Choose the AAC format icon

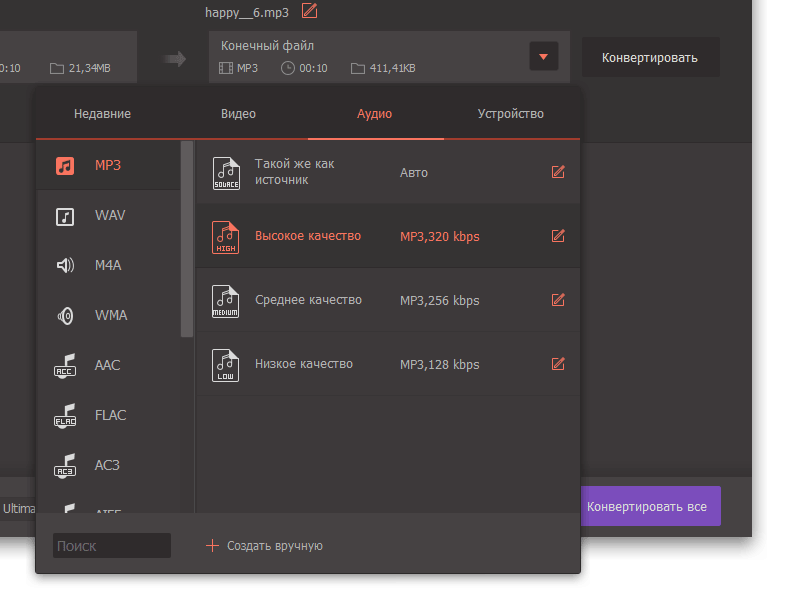click(x=65, y=366)
